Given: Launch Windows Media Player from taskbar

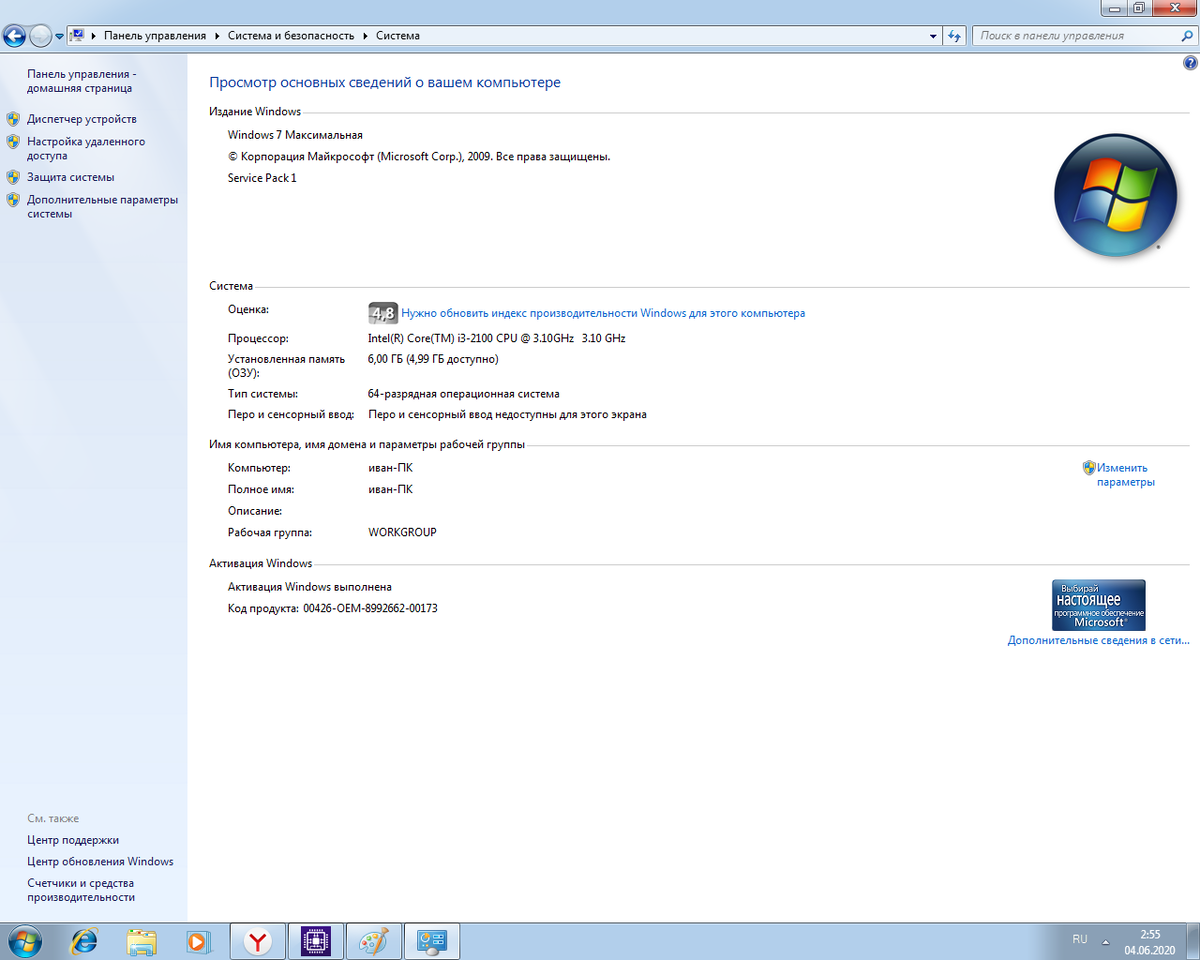Looking at the screenshot, I should [x=199, y=941].
